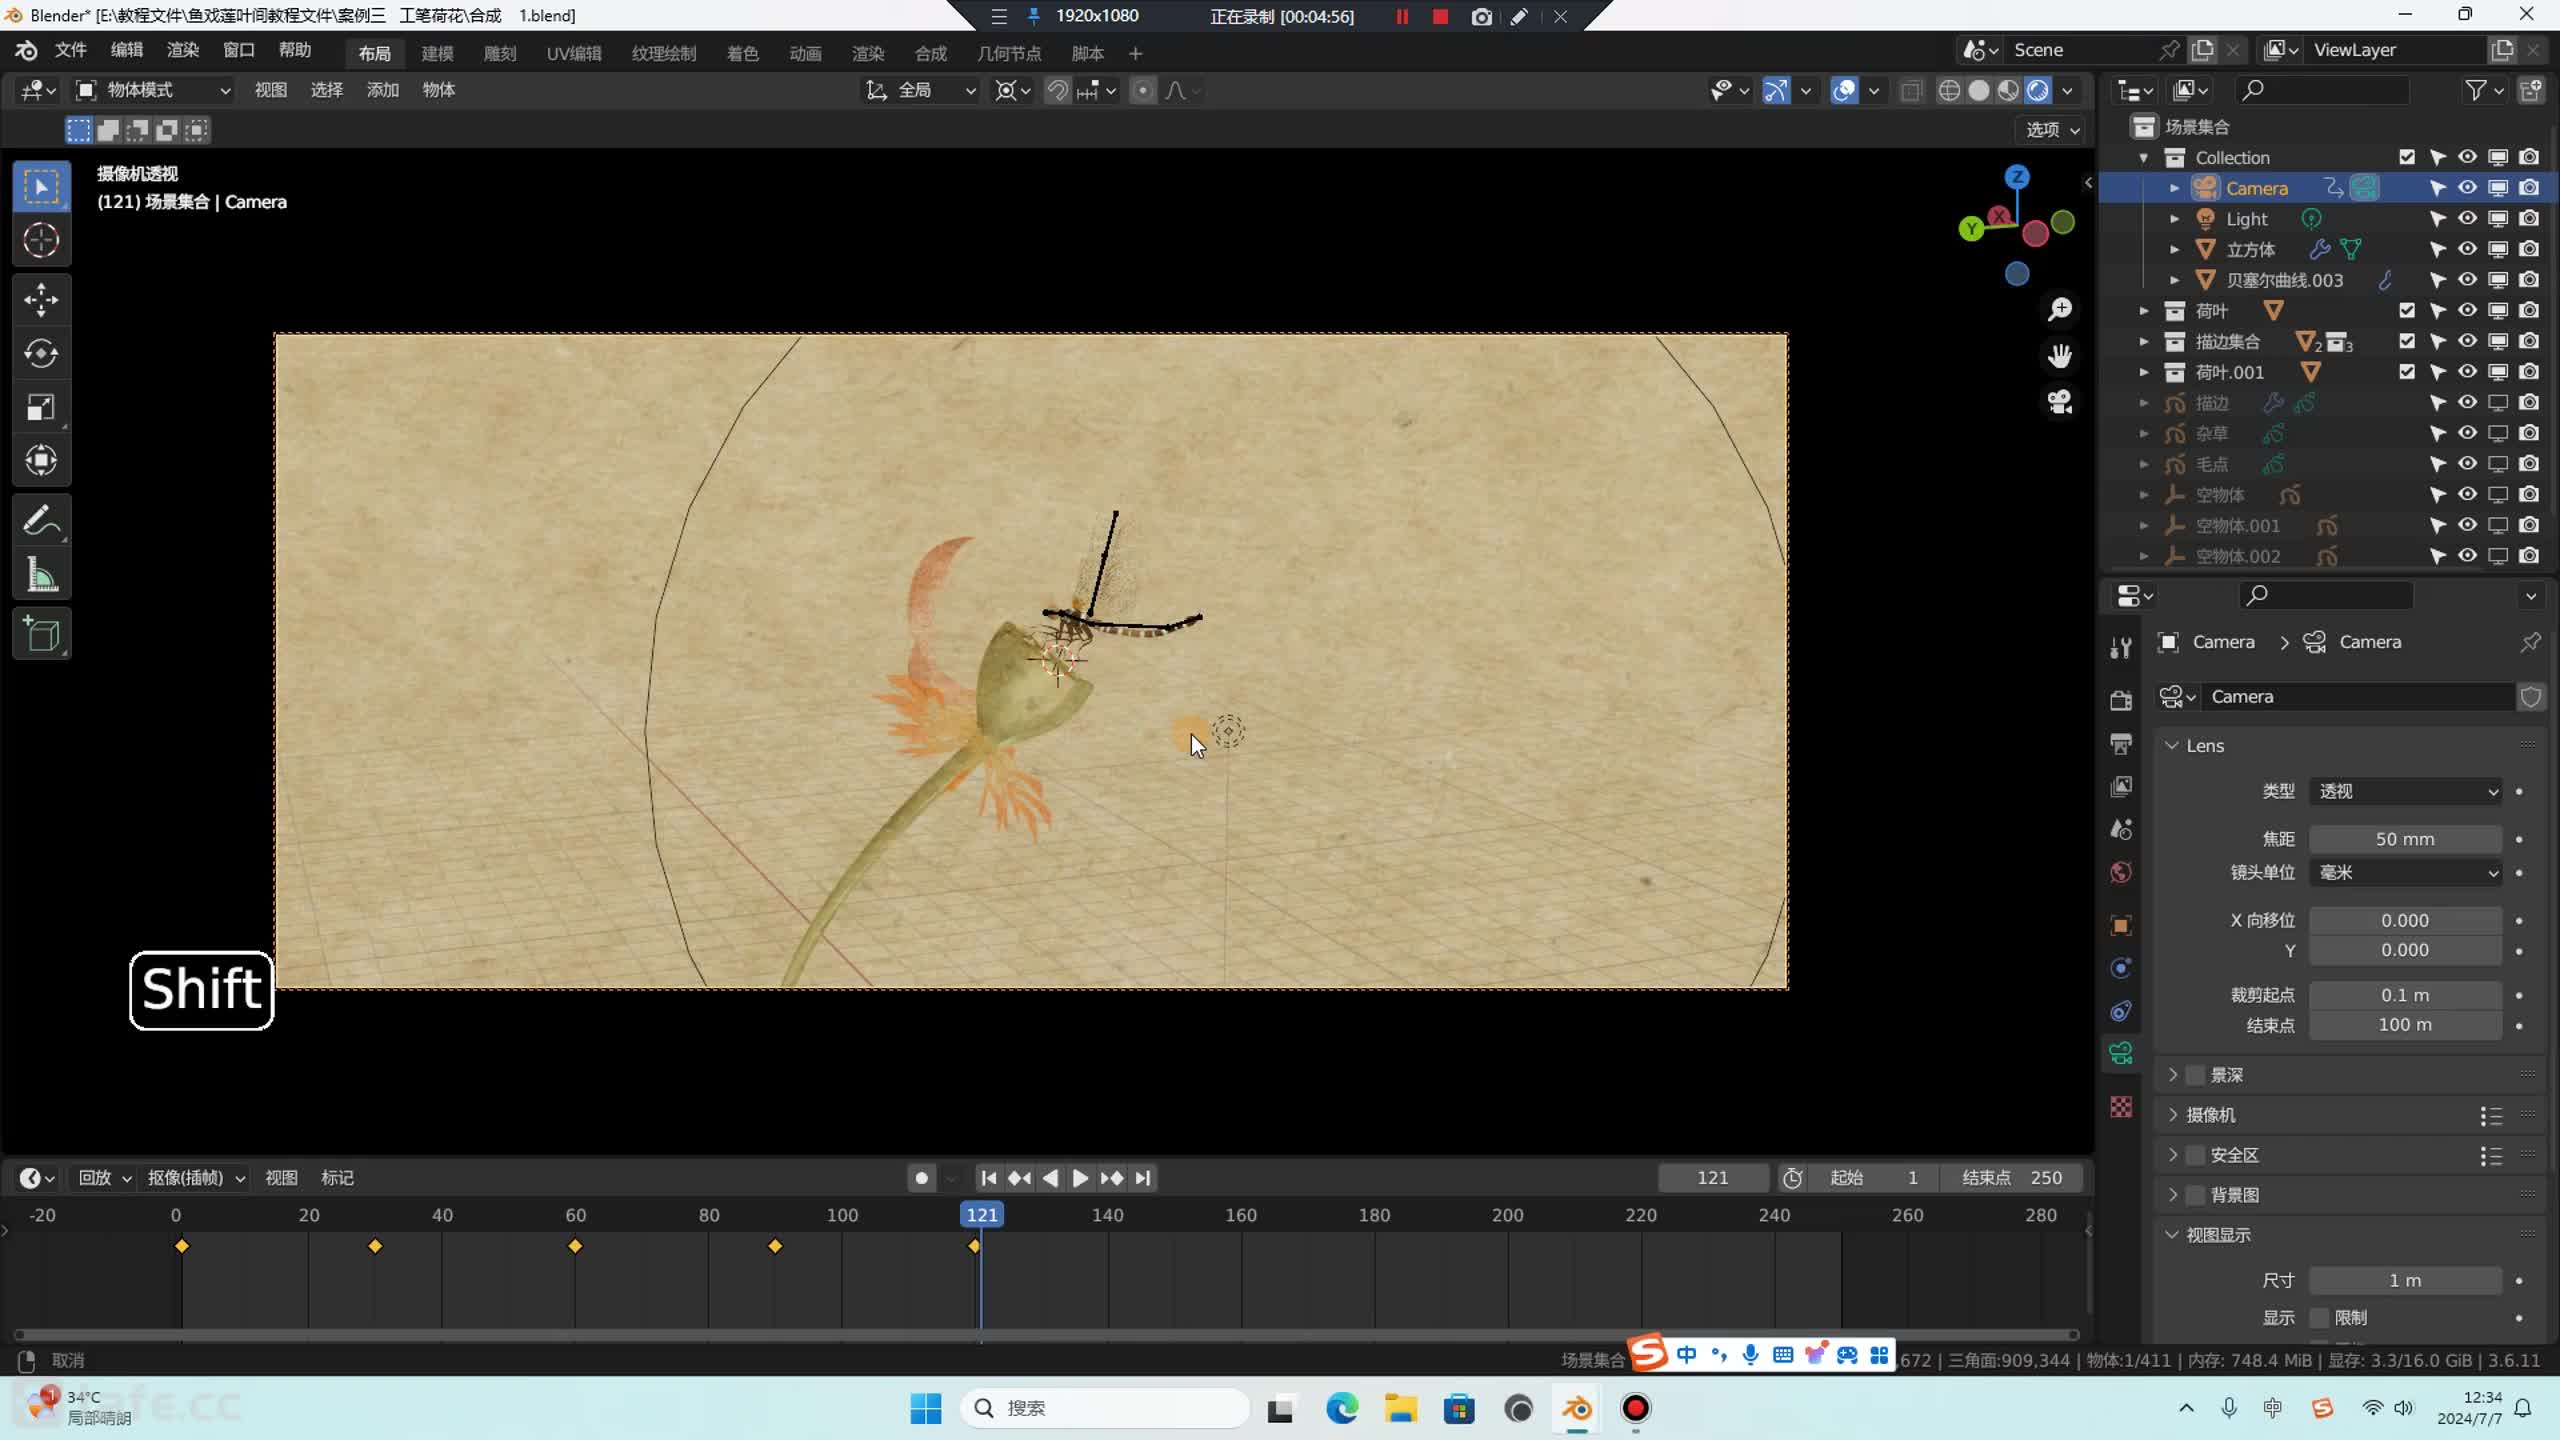Select the Measure tool
Image resolution: width=2560 pixels, height=1440 pixels.
(x=41, y=574)
